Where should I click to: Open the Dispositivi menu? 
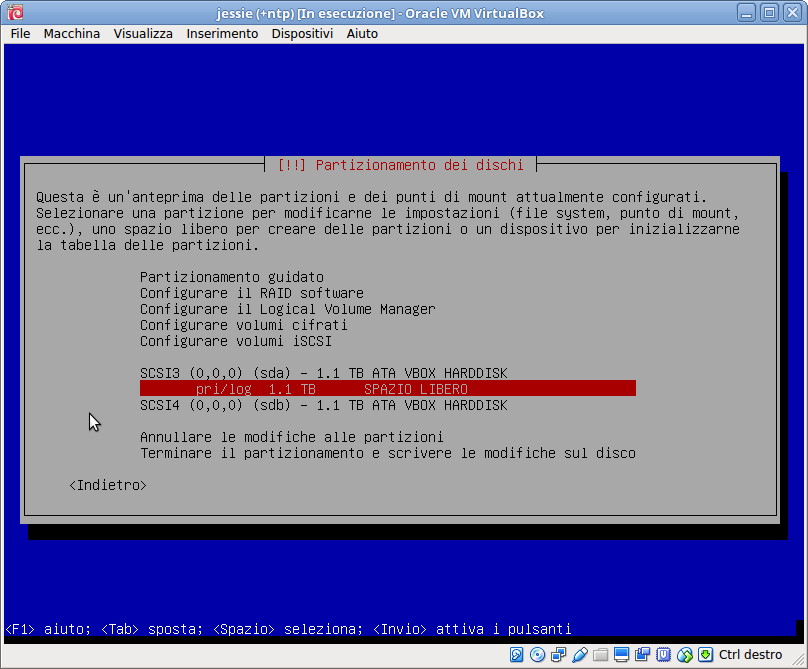point(302,34)
